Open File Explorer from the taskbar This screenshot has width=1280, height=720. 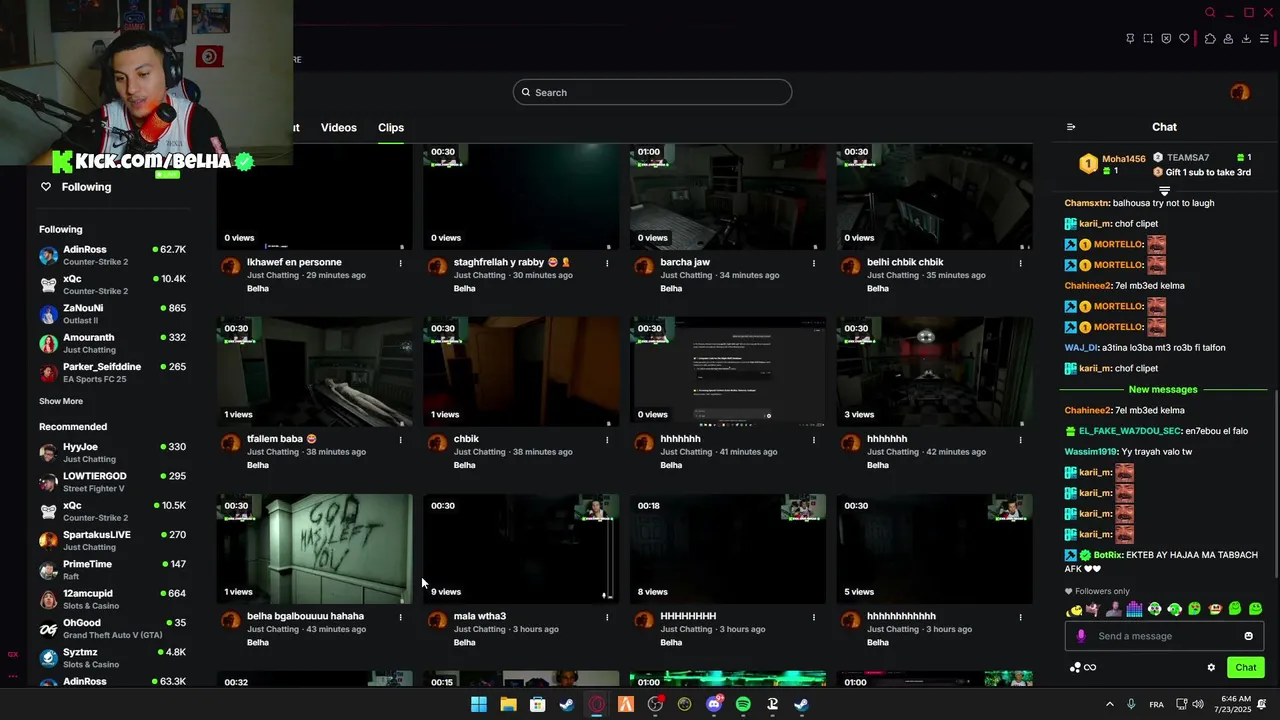508,704
